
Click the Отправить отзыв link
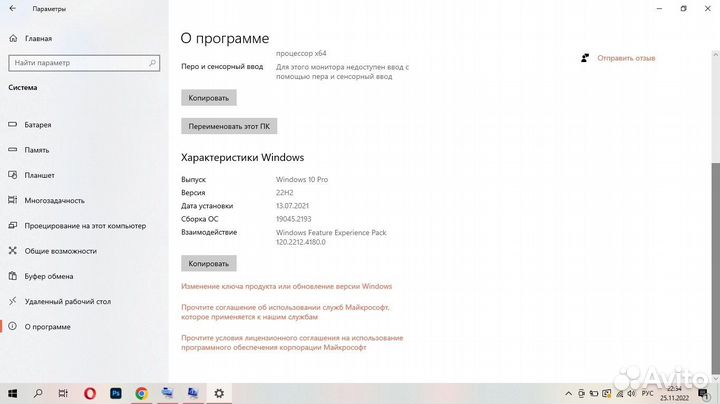click(626, 58)
